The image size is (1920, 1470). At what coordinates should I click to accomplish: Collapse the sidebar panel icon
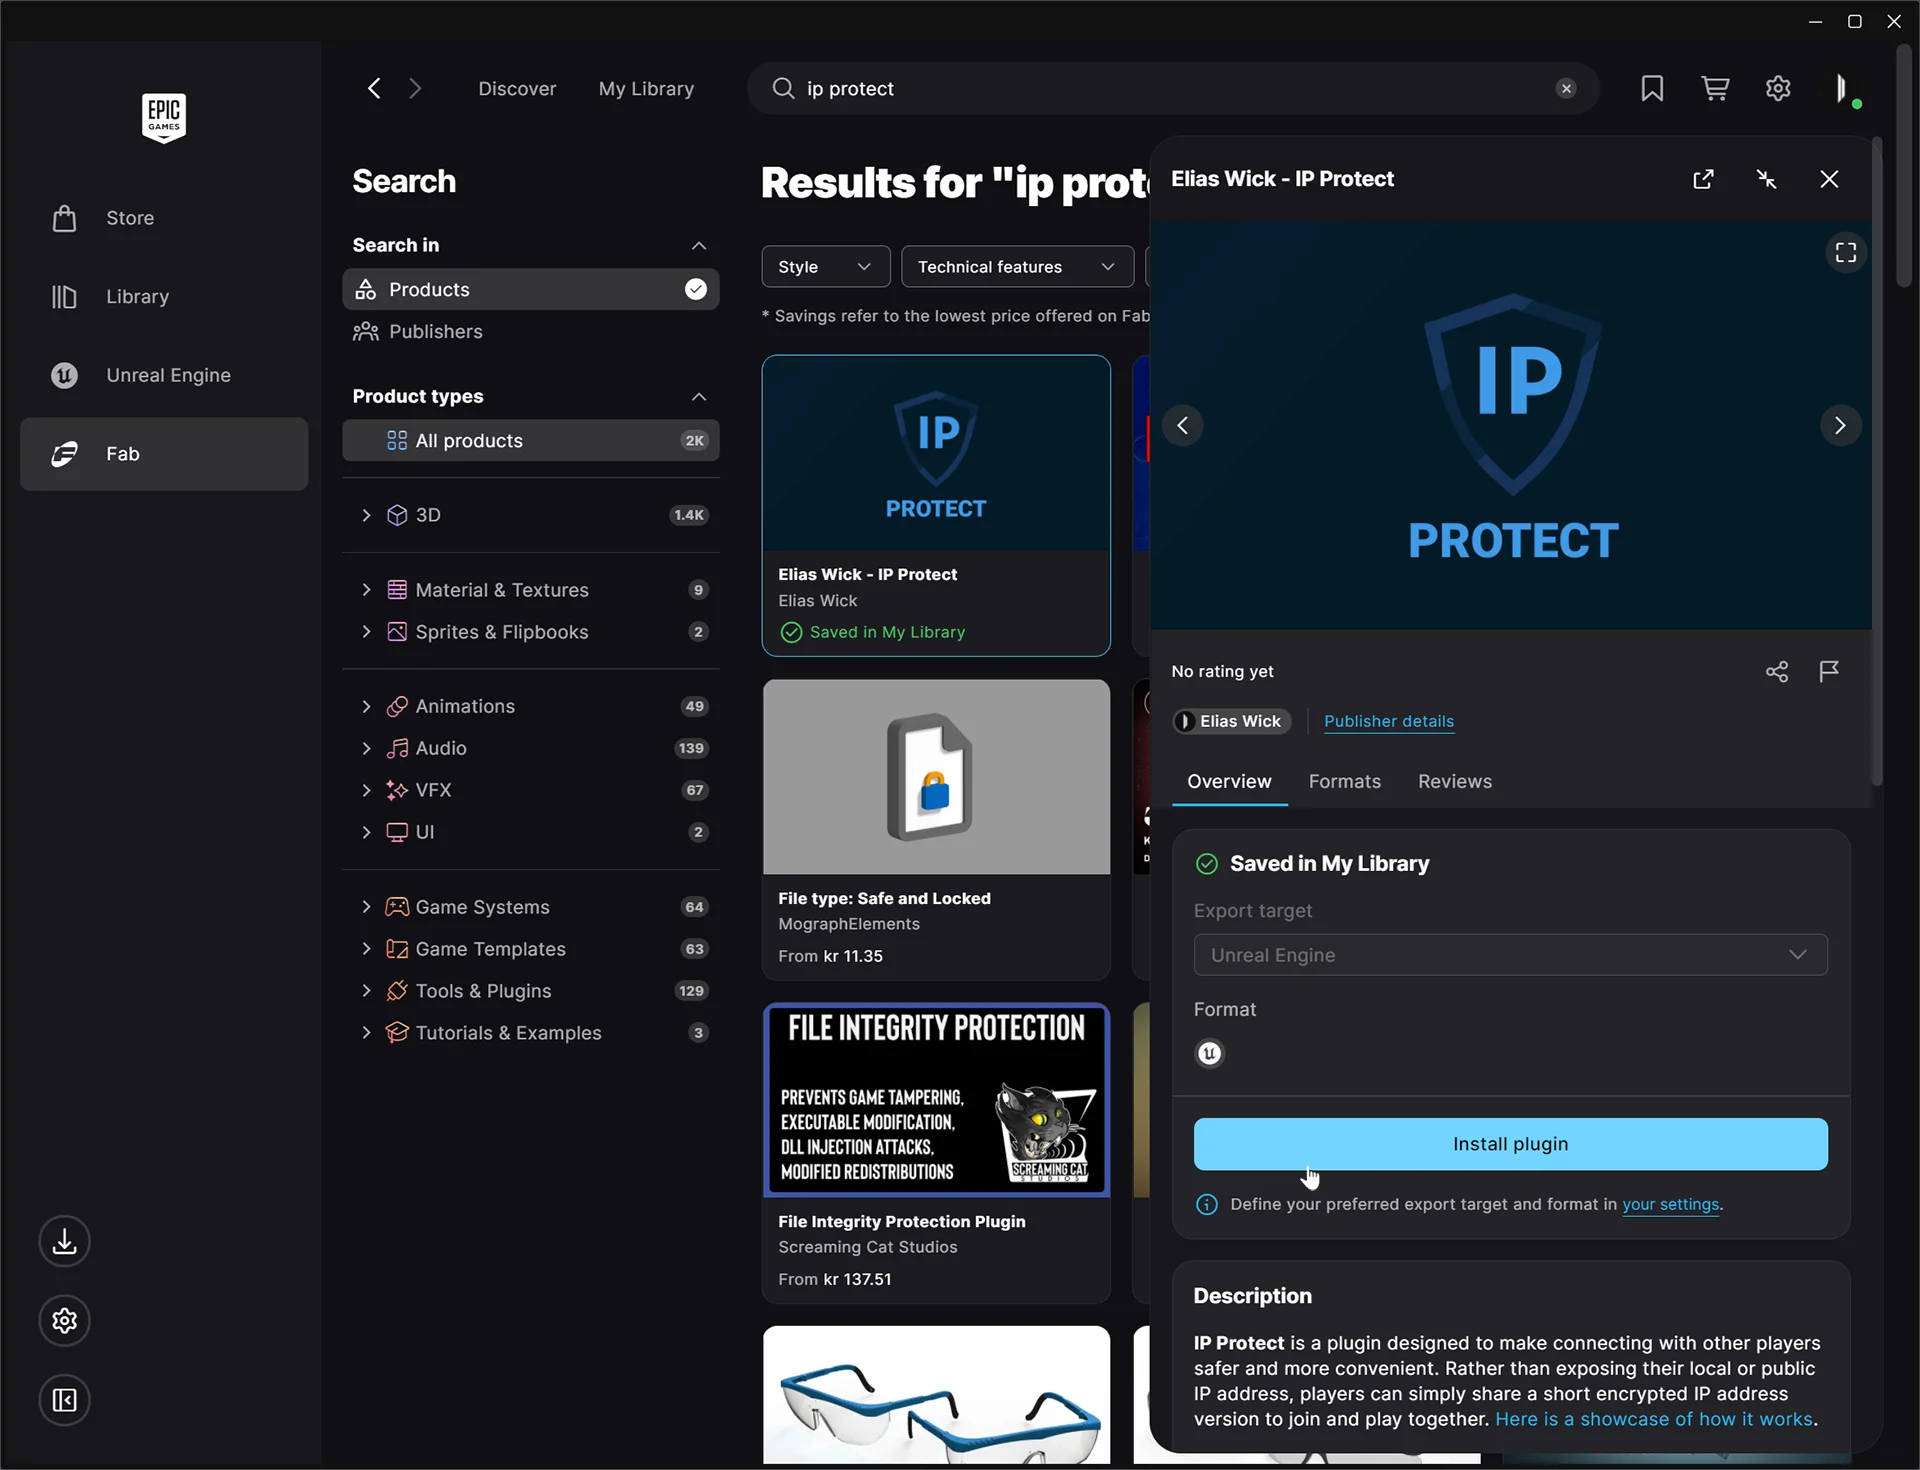(x=65, y=1400)
